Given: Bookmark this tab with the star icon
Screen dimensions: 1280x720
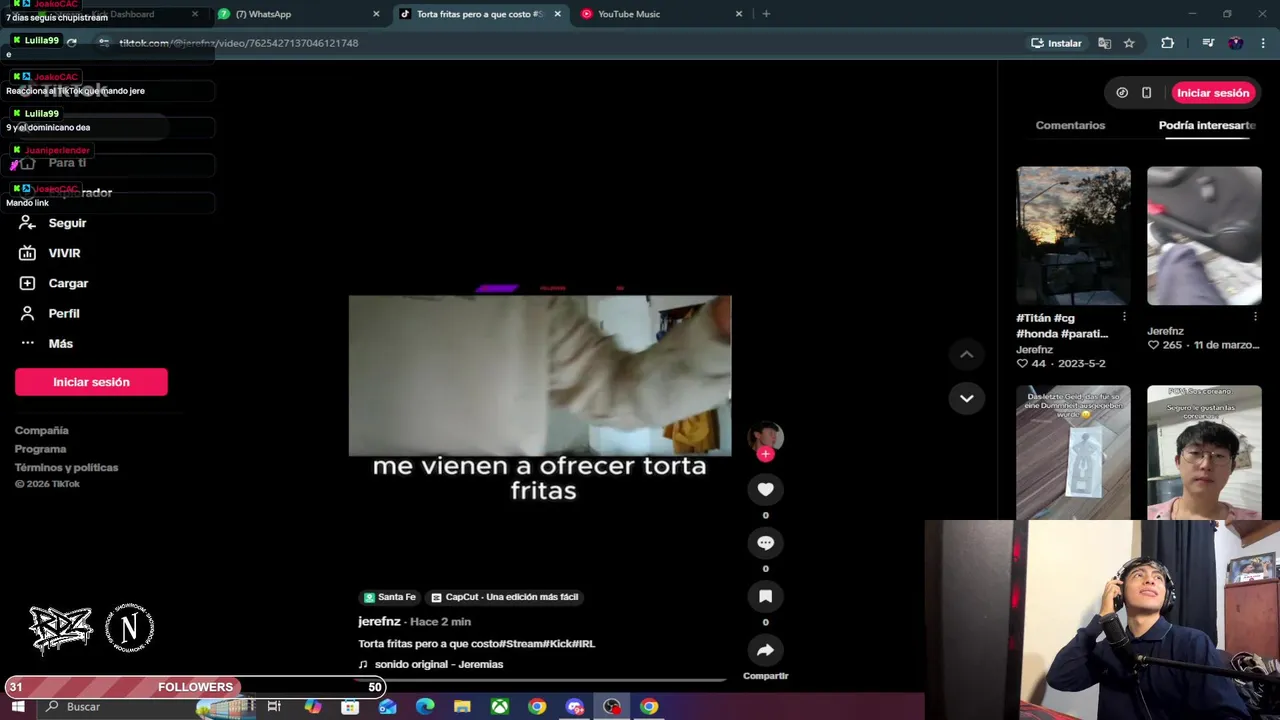Looking at the screenshot, I should (x=1129, y=43).
